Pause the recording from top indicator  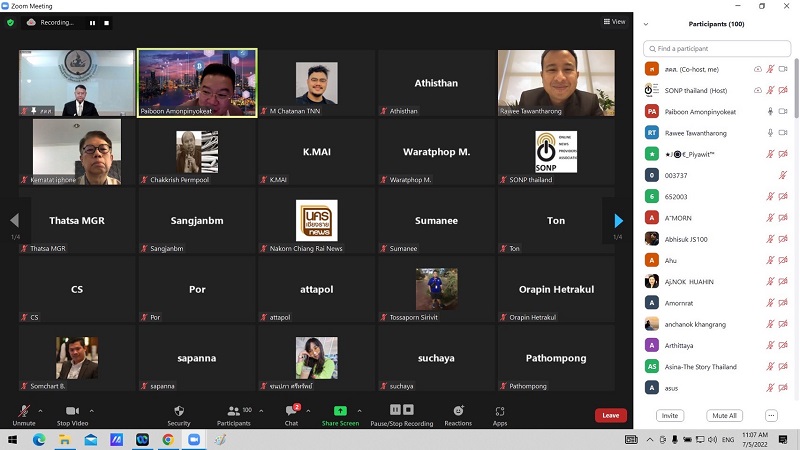[93, 22]
